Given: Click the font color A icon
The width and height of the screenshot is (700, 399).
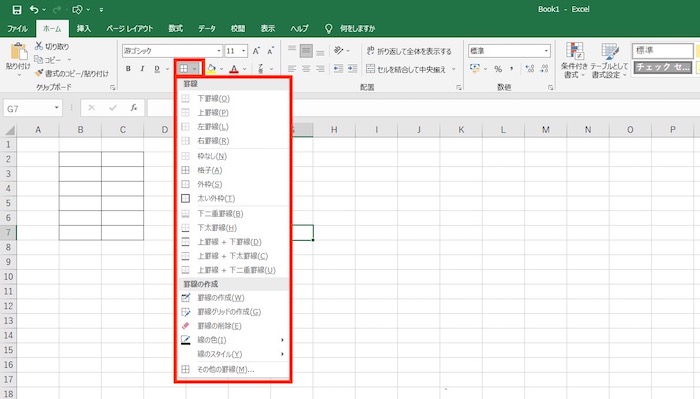Looking at the screenshot, I should point(234,69).
